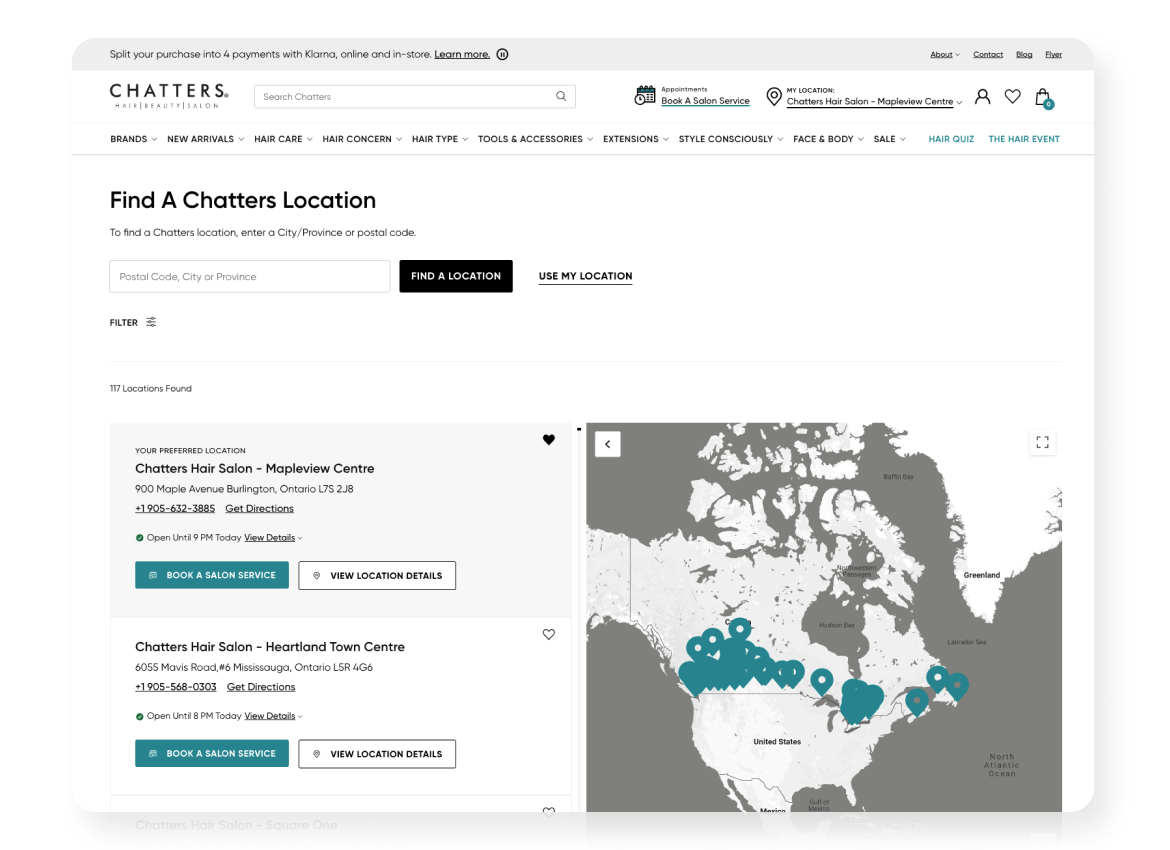The width and height of the screenshot is (1170, 850).
Task: Click the FIND A LOCATION button
Action: [456, 276]
